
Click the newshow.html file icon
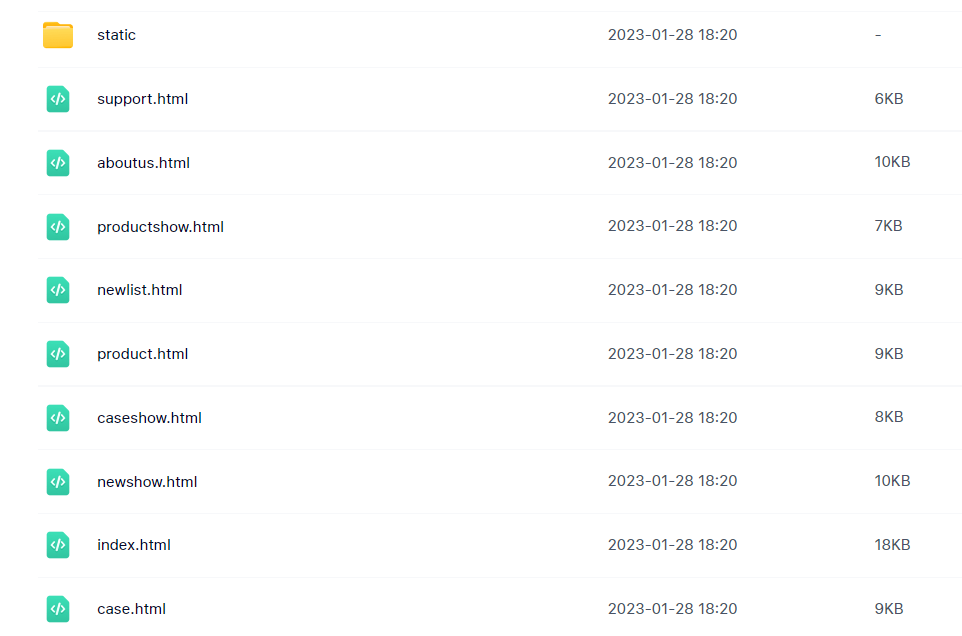point(58,481)
